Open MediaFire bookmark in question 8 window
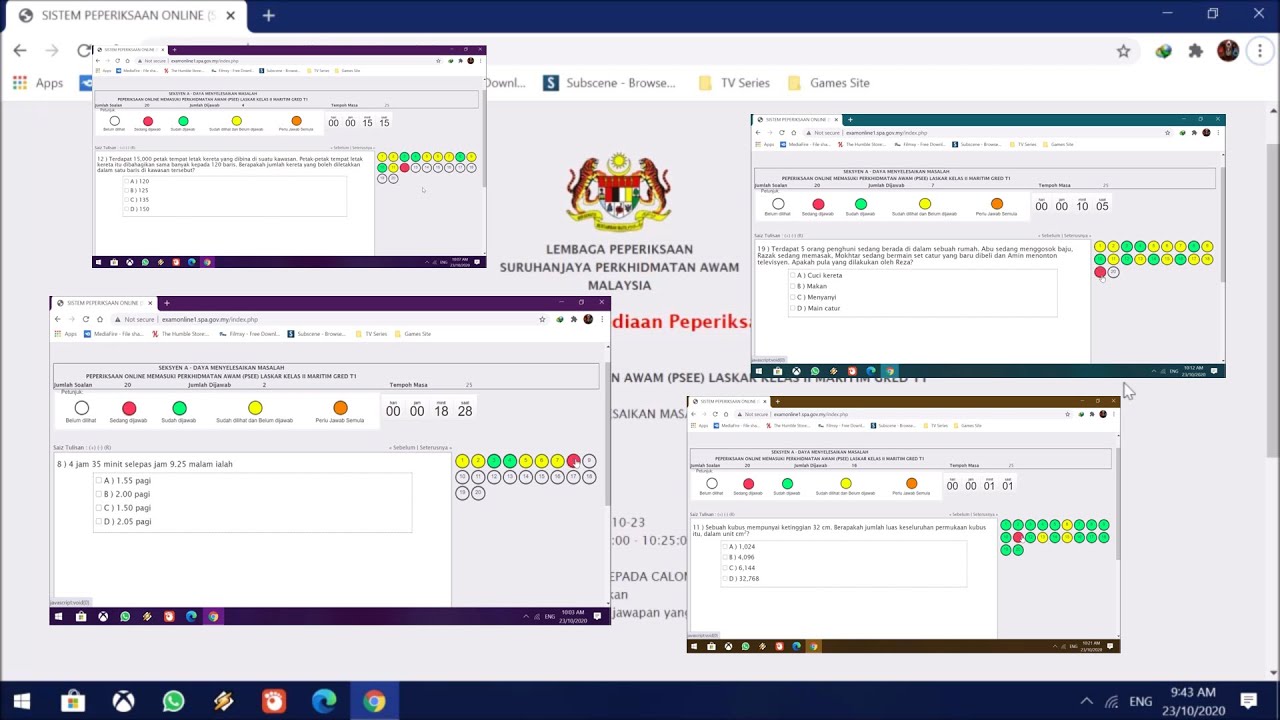This screenshot has height=720, width=1280. coord(116,334)
